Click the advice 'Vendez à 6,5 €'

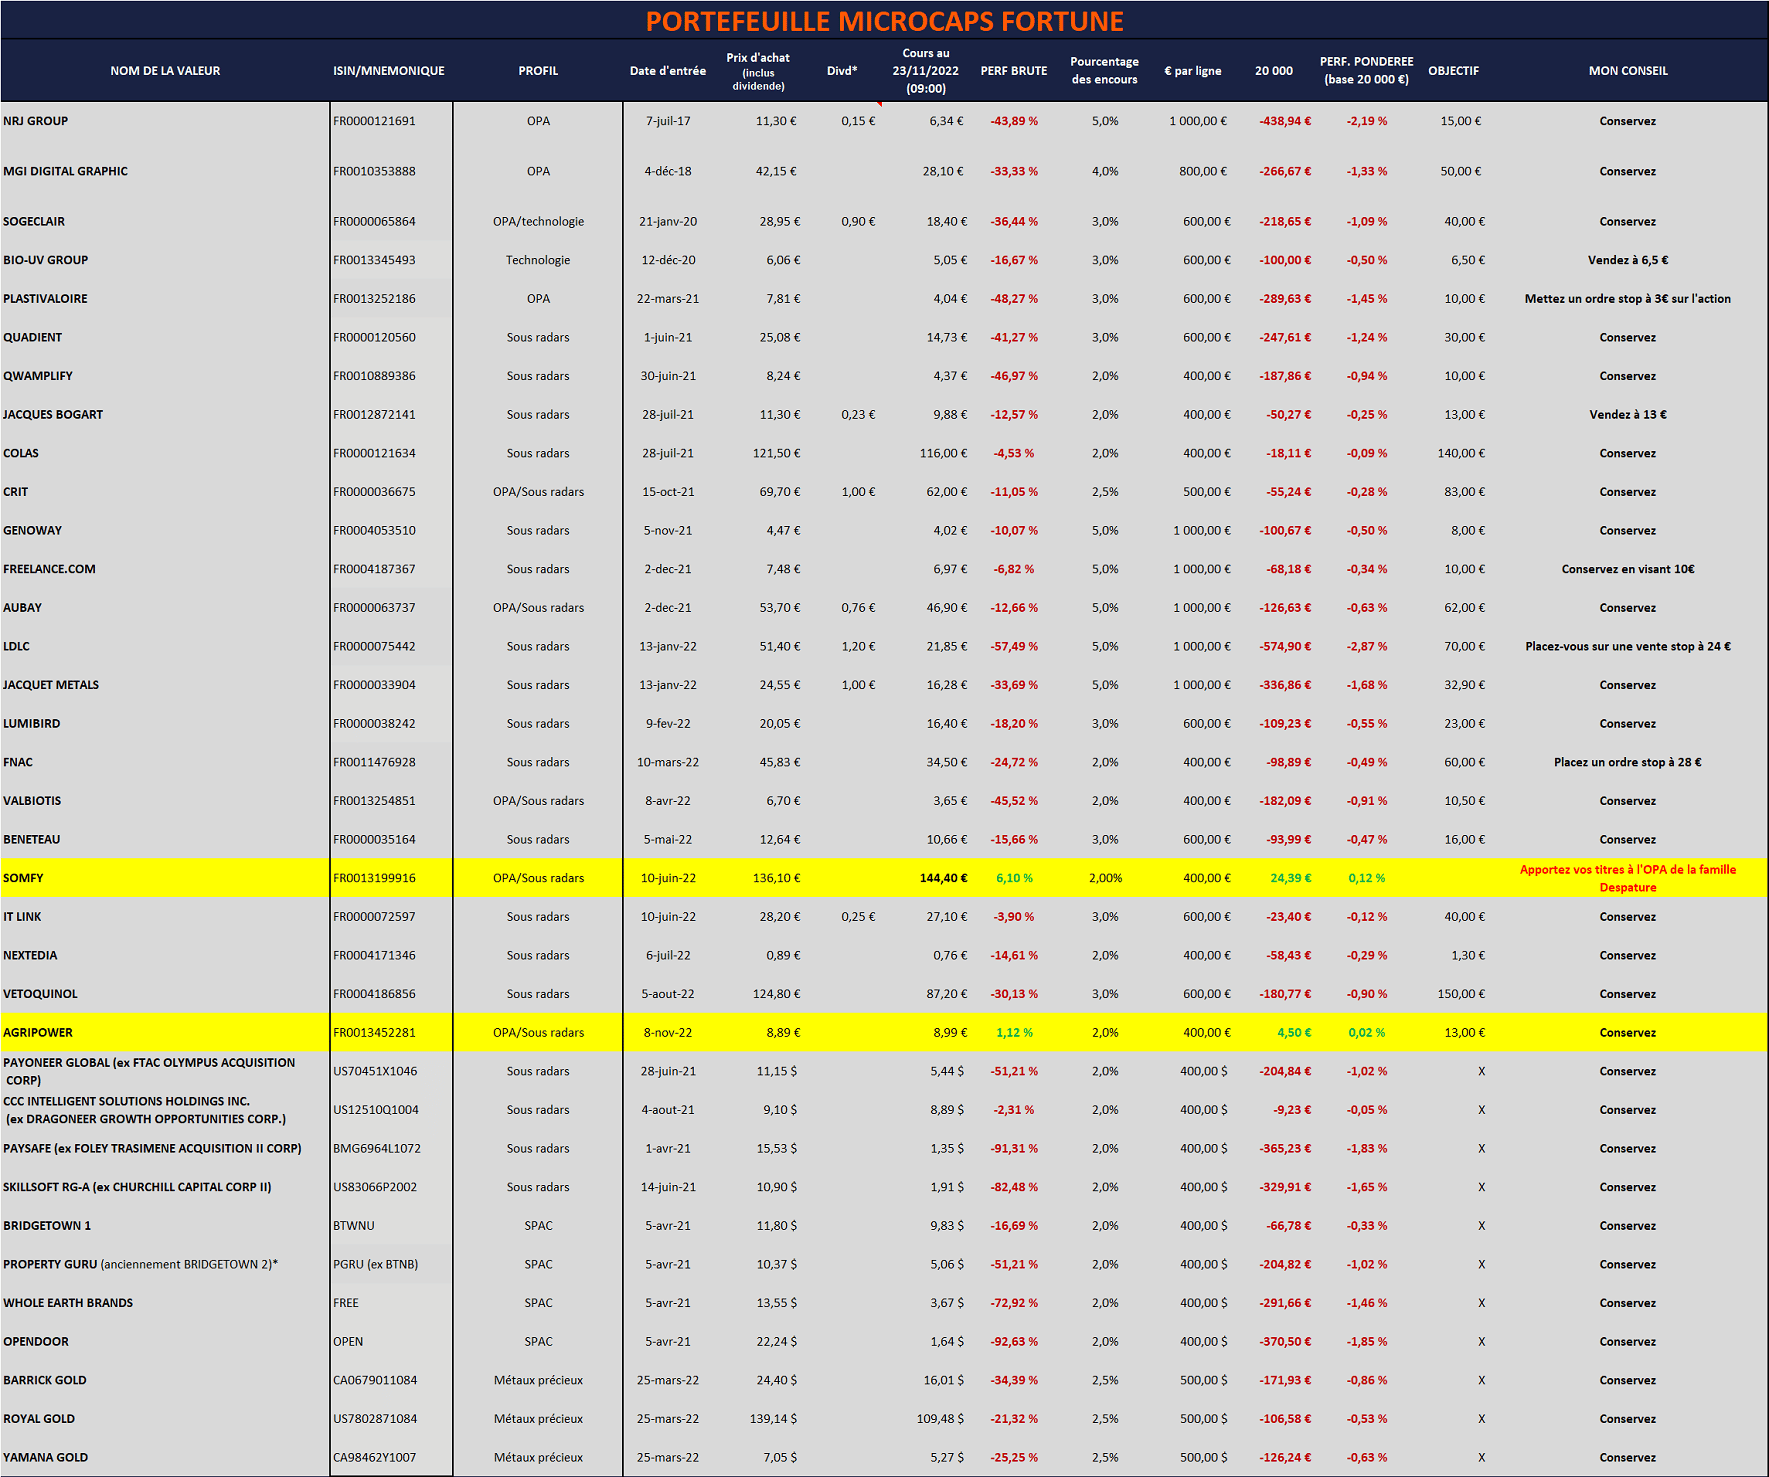tap(1628, 260)
